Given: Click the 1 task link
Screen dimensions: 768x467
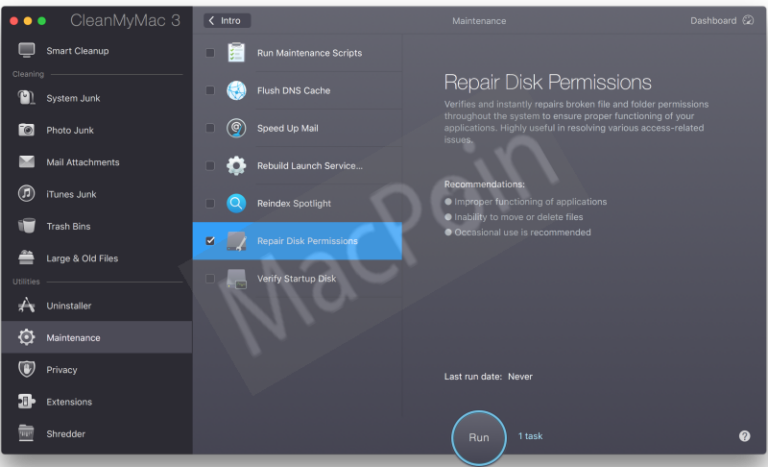Looking at the screenshot, I should tap(530, 436).
